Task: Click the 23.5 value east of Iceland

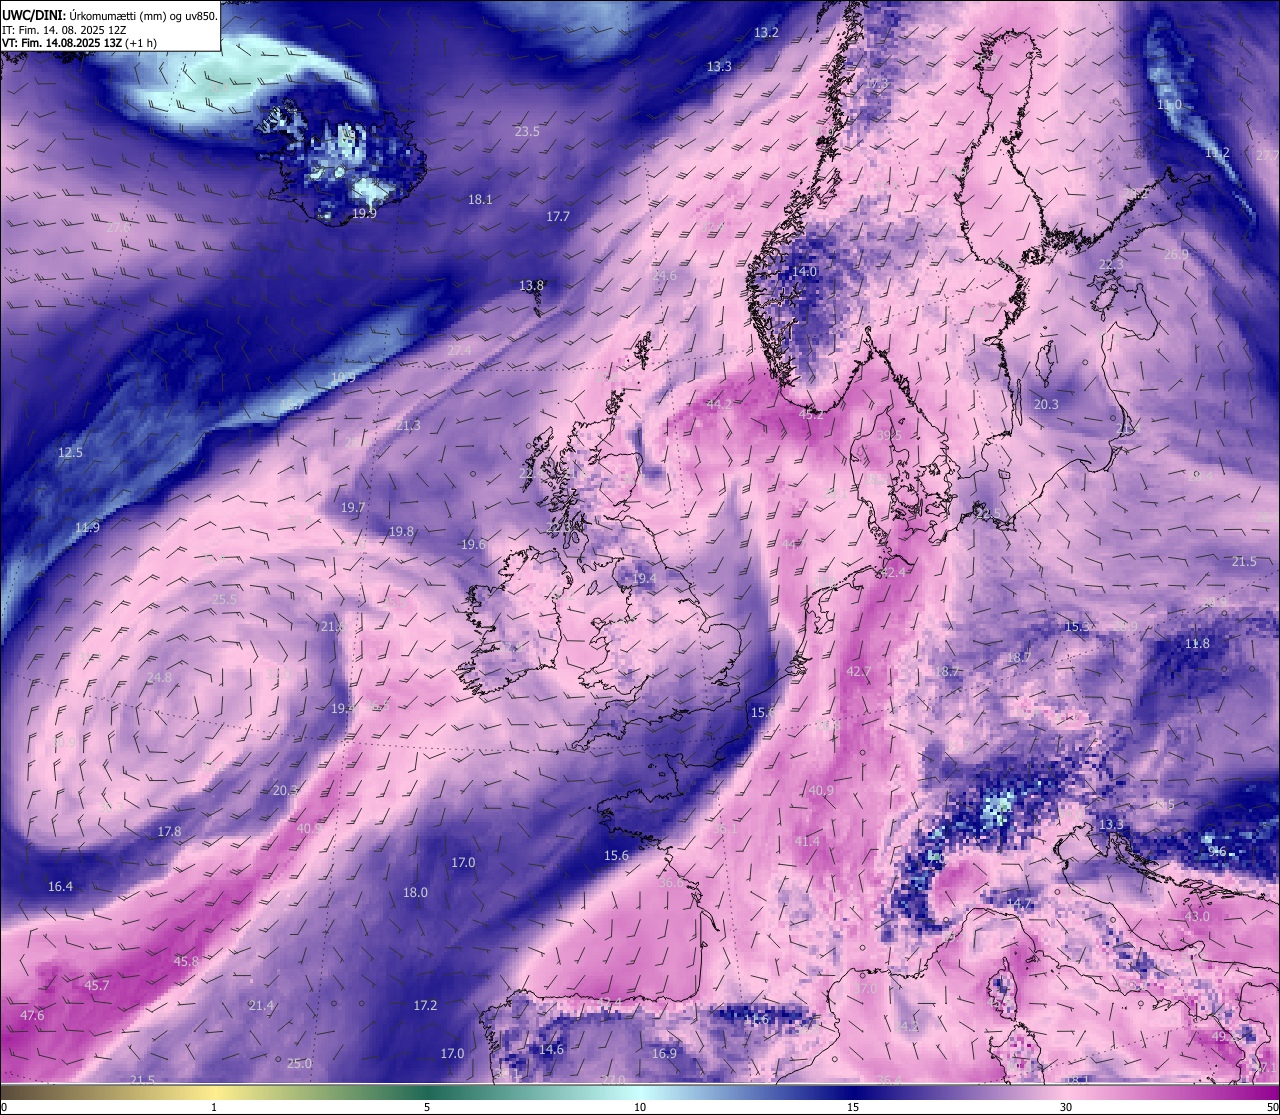Action: coord(527,132)
